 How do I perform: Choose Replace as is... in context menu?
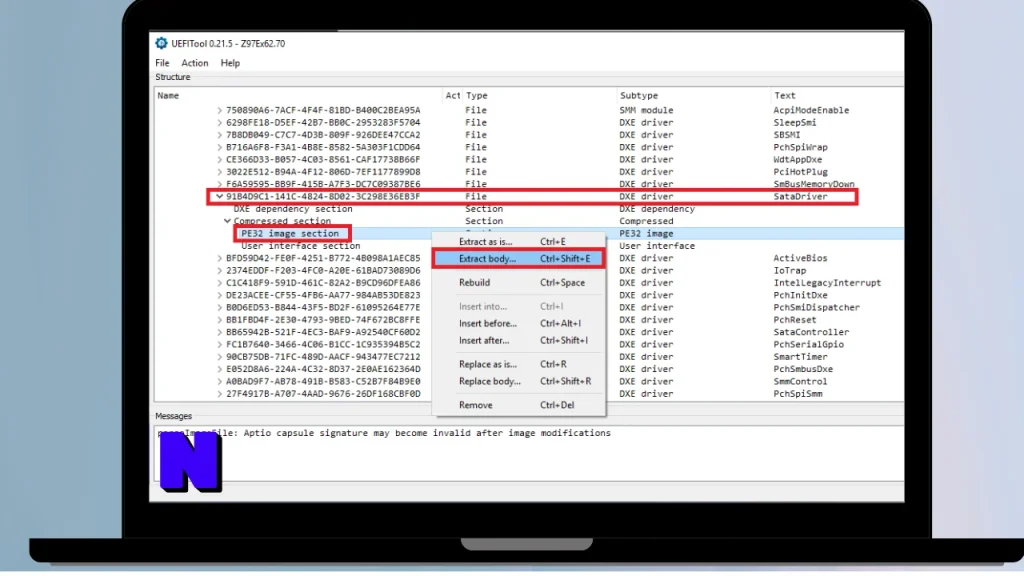coord(518,364)
